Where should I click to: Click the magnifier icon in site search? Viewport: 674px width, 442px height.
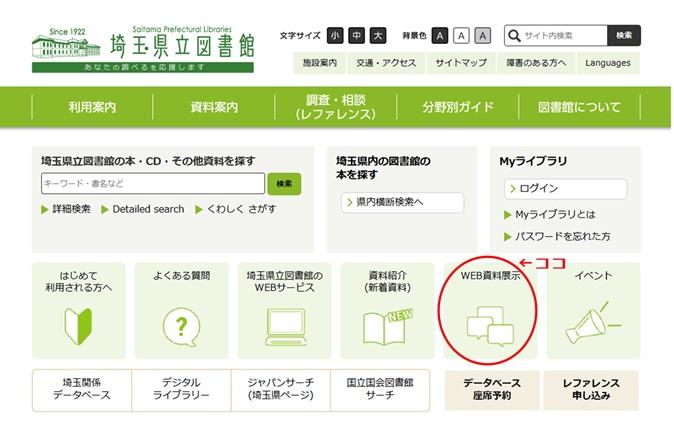tap(514, 36)
